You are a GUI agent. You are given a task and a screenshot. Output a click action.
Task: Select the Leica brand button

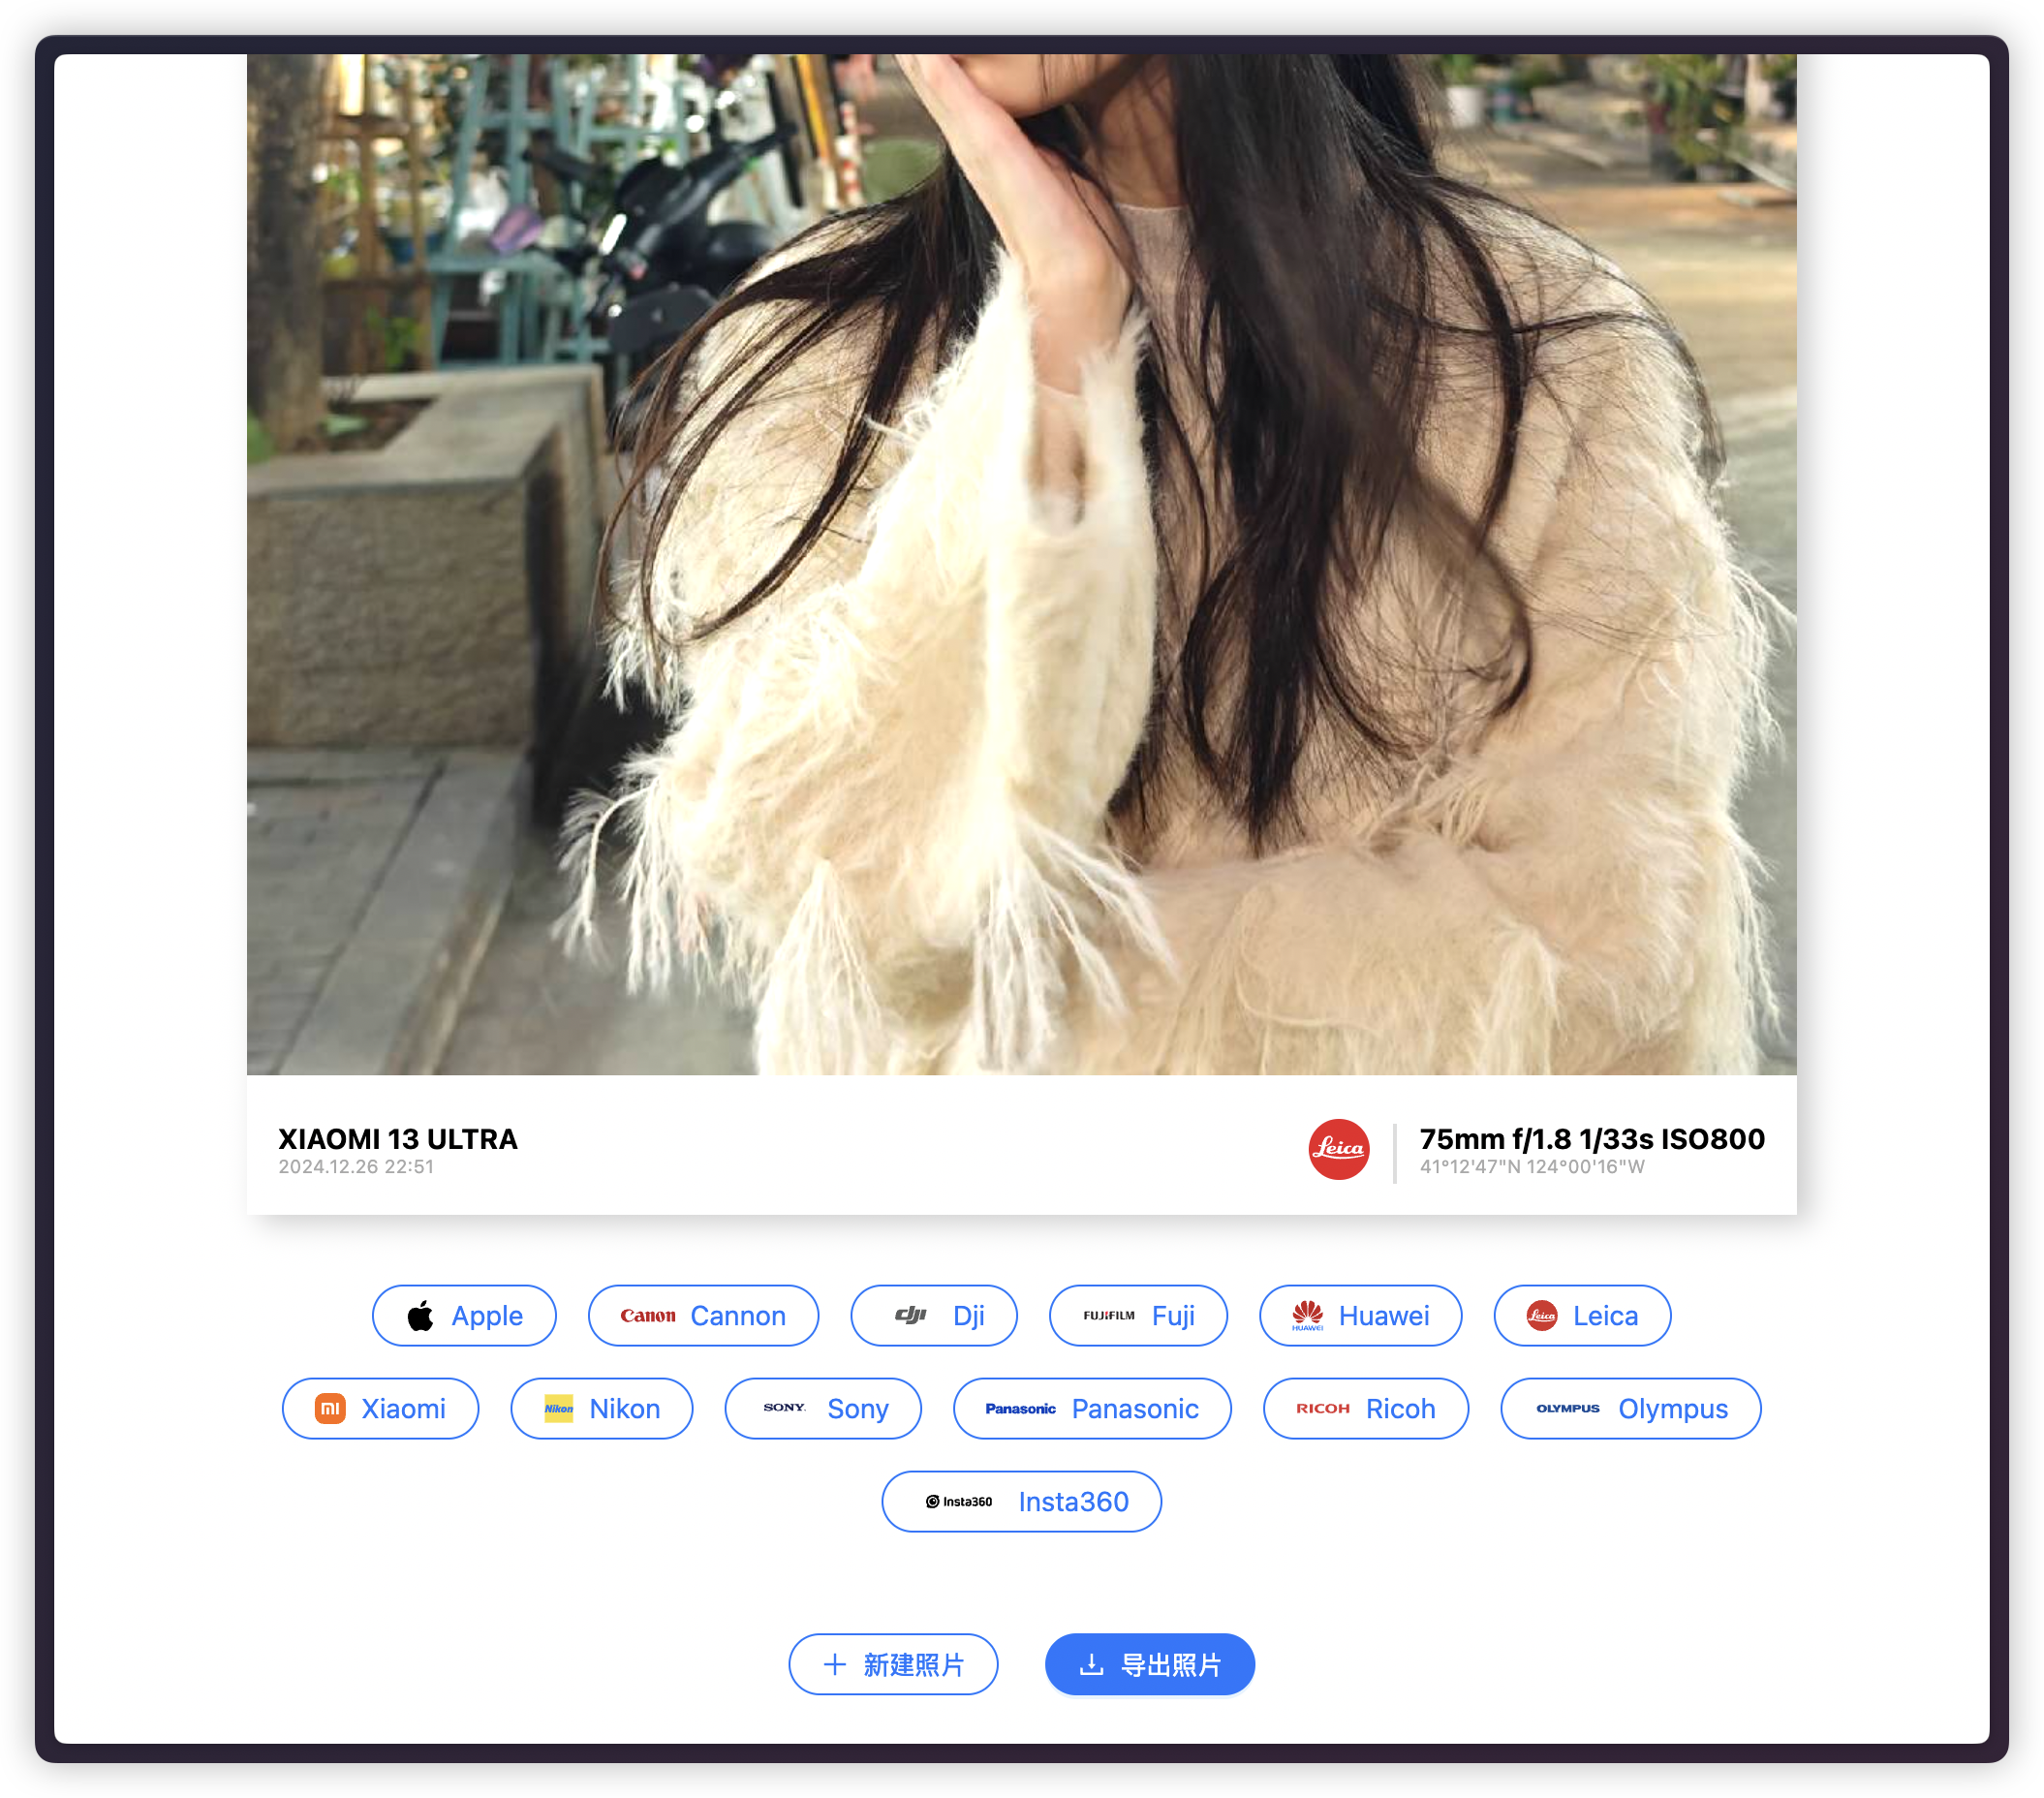point(1581,1315)
